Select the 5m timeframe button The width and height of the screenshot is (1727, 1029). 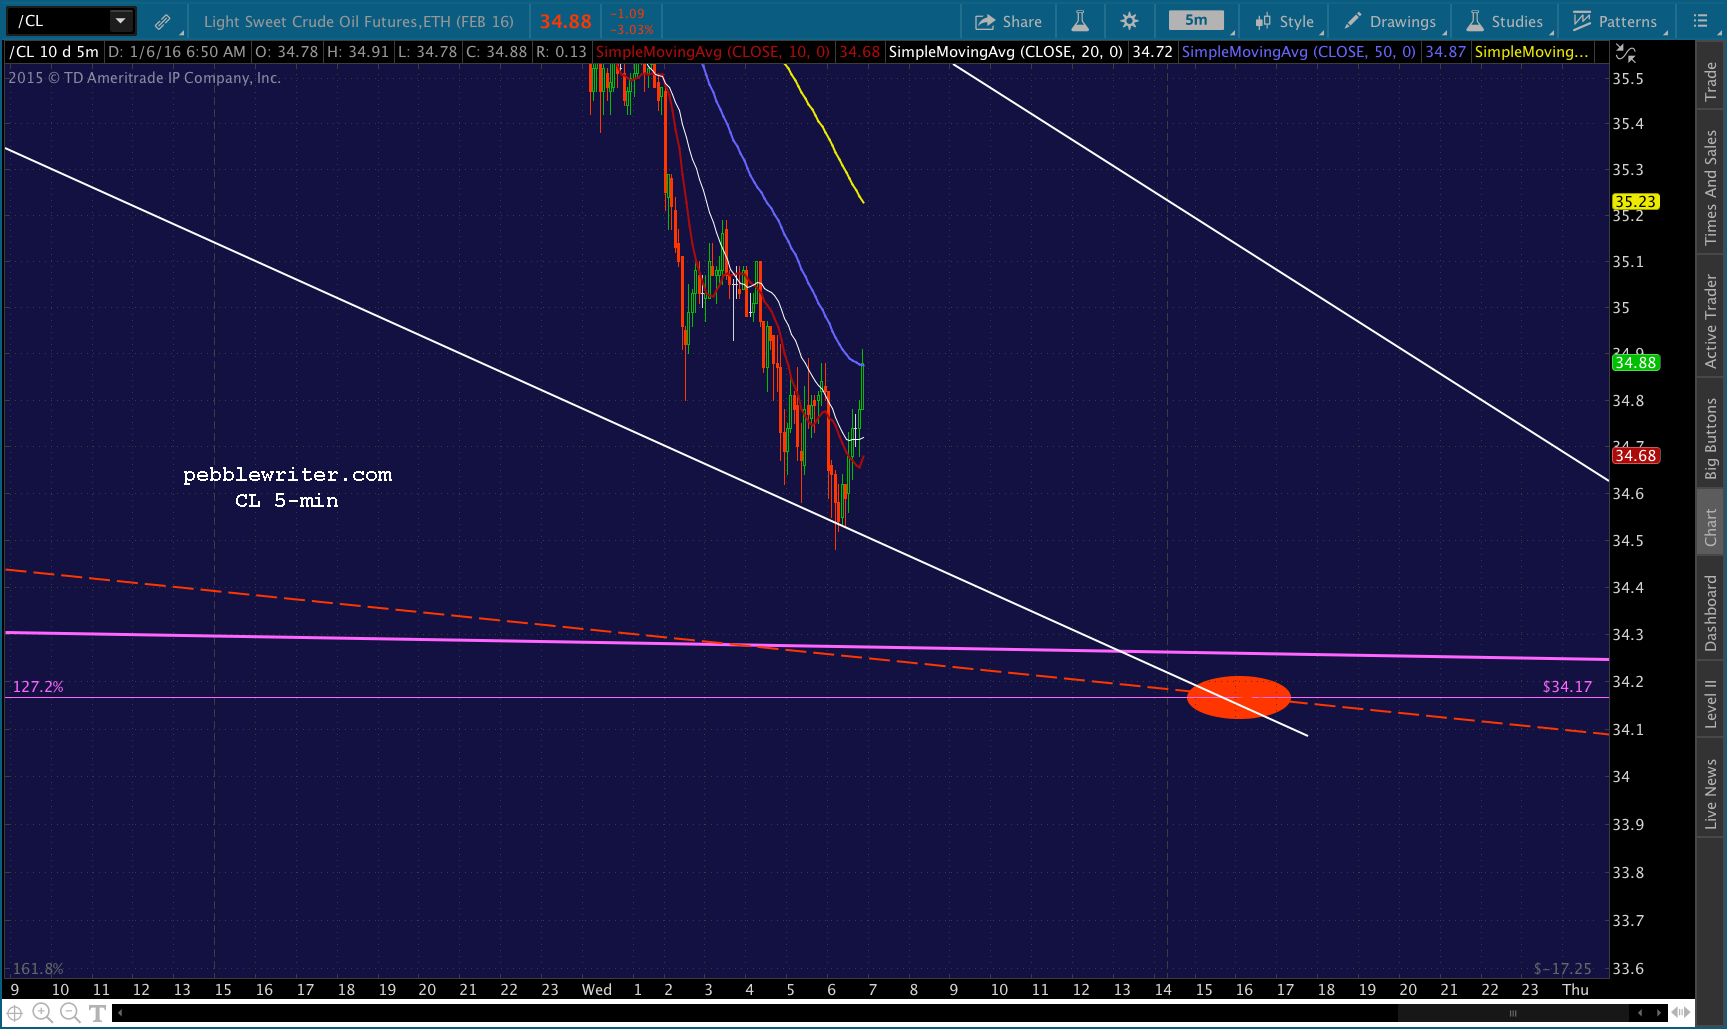tap(1196, 20)
